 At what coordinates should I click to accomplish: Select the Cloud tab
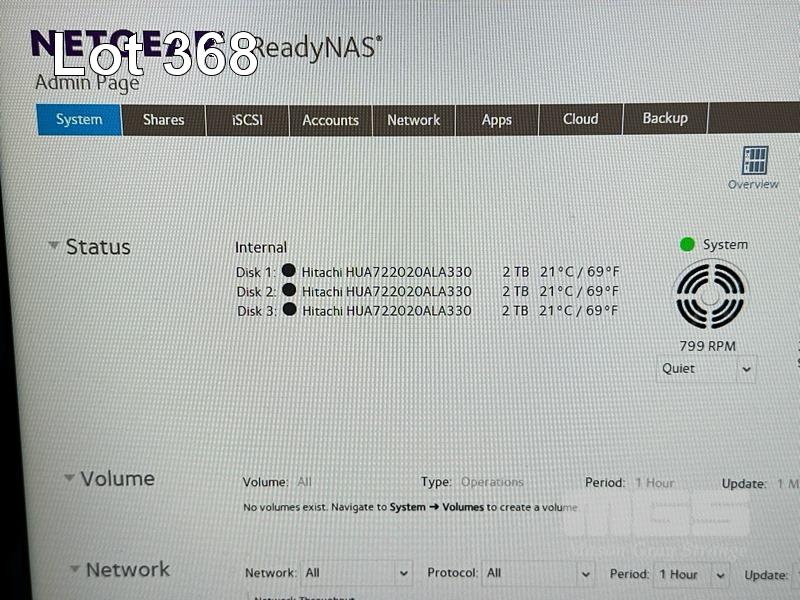580,119
